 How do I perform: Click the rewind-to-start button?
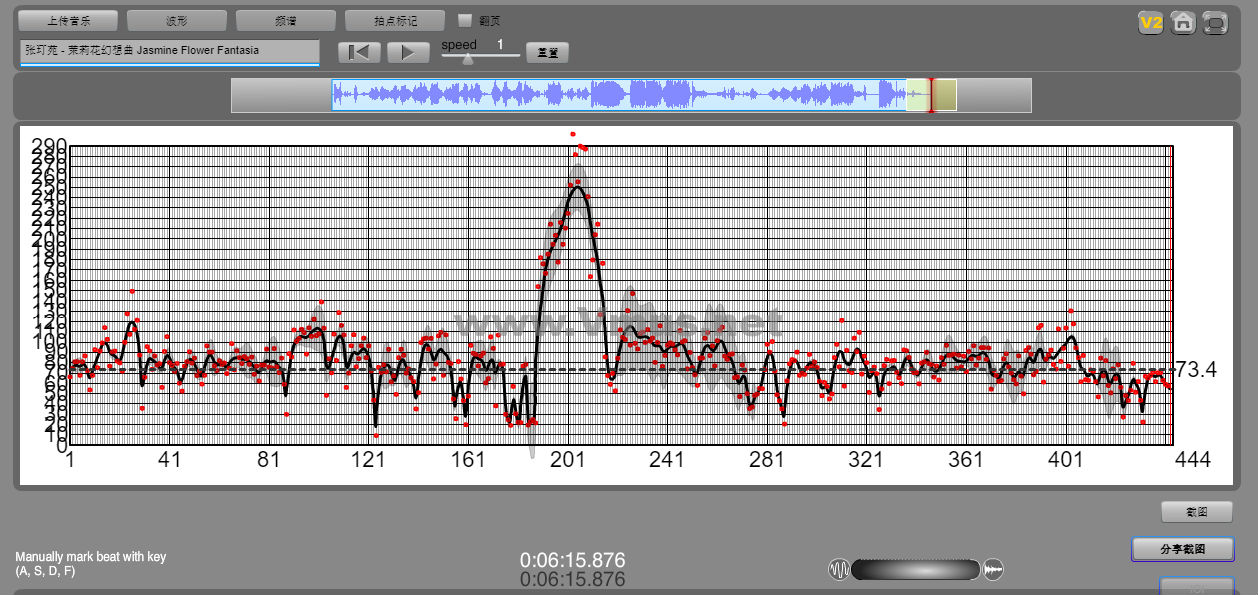coord(359,53)
